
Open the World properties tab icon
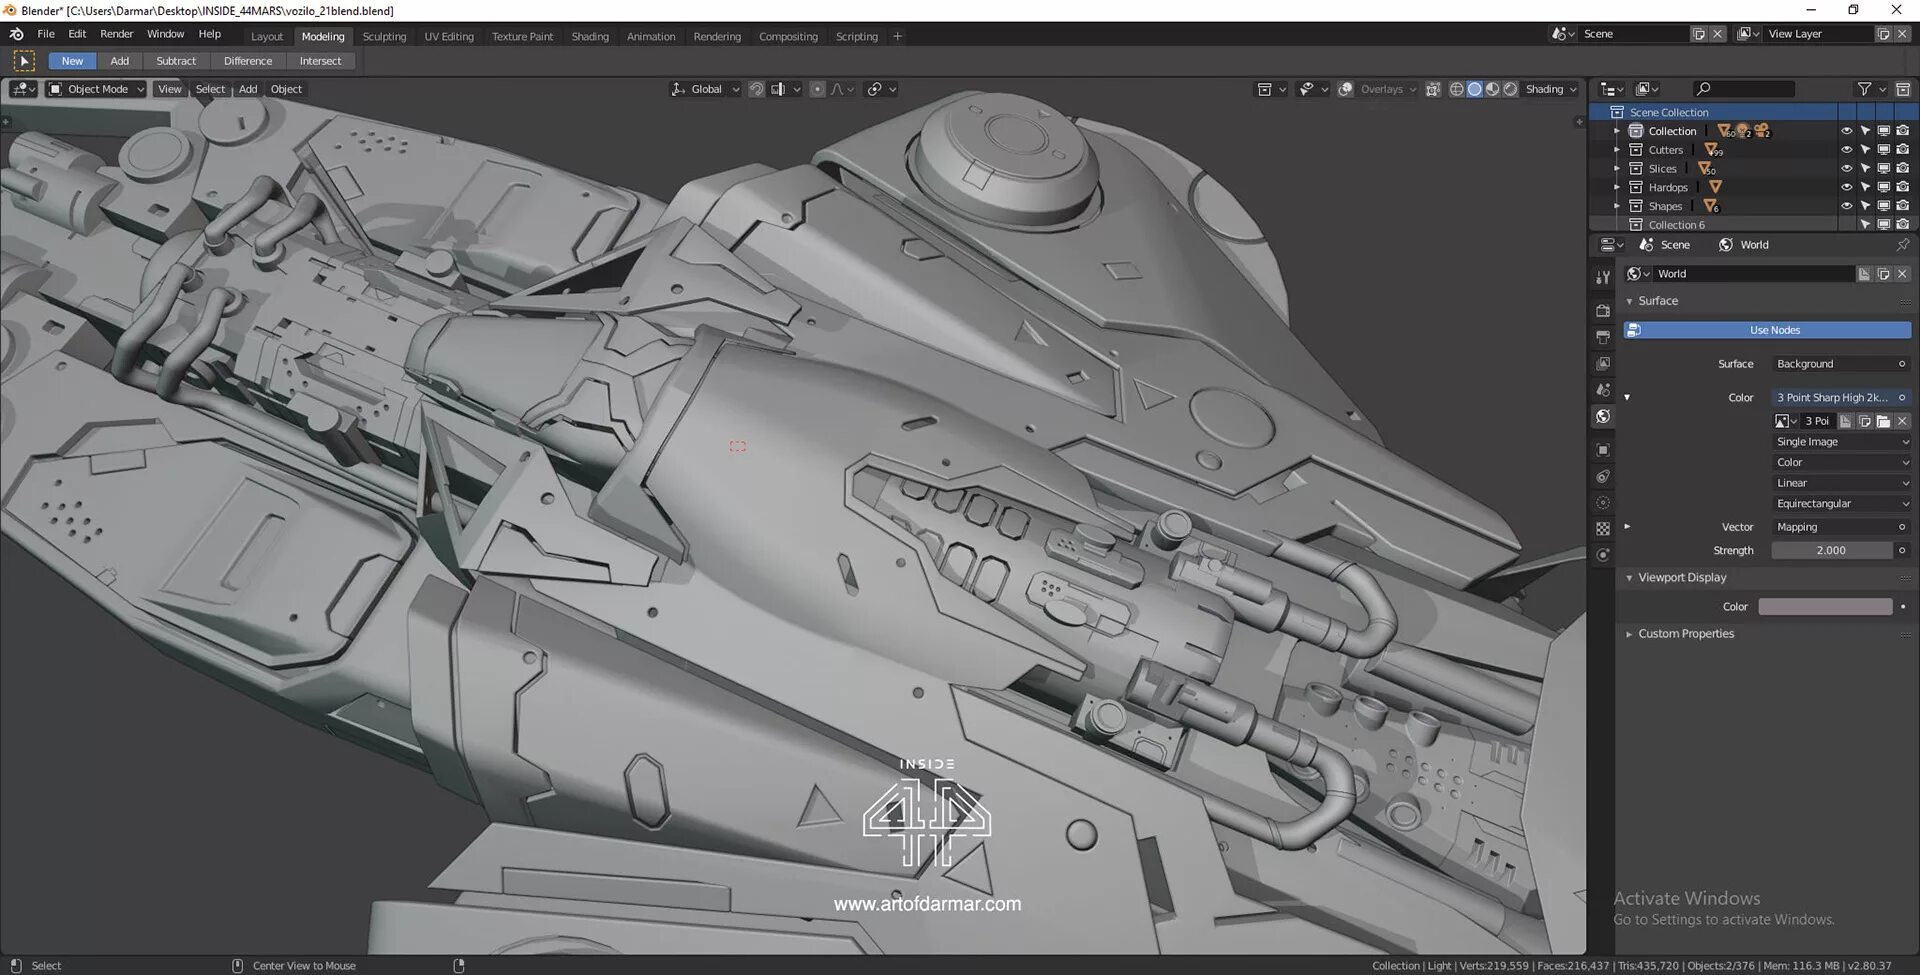[x=1603, y=417]
